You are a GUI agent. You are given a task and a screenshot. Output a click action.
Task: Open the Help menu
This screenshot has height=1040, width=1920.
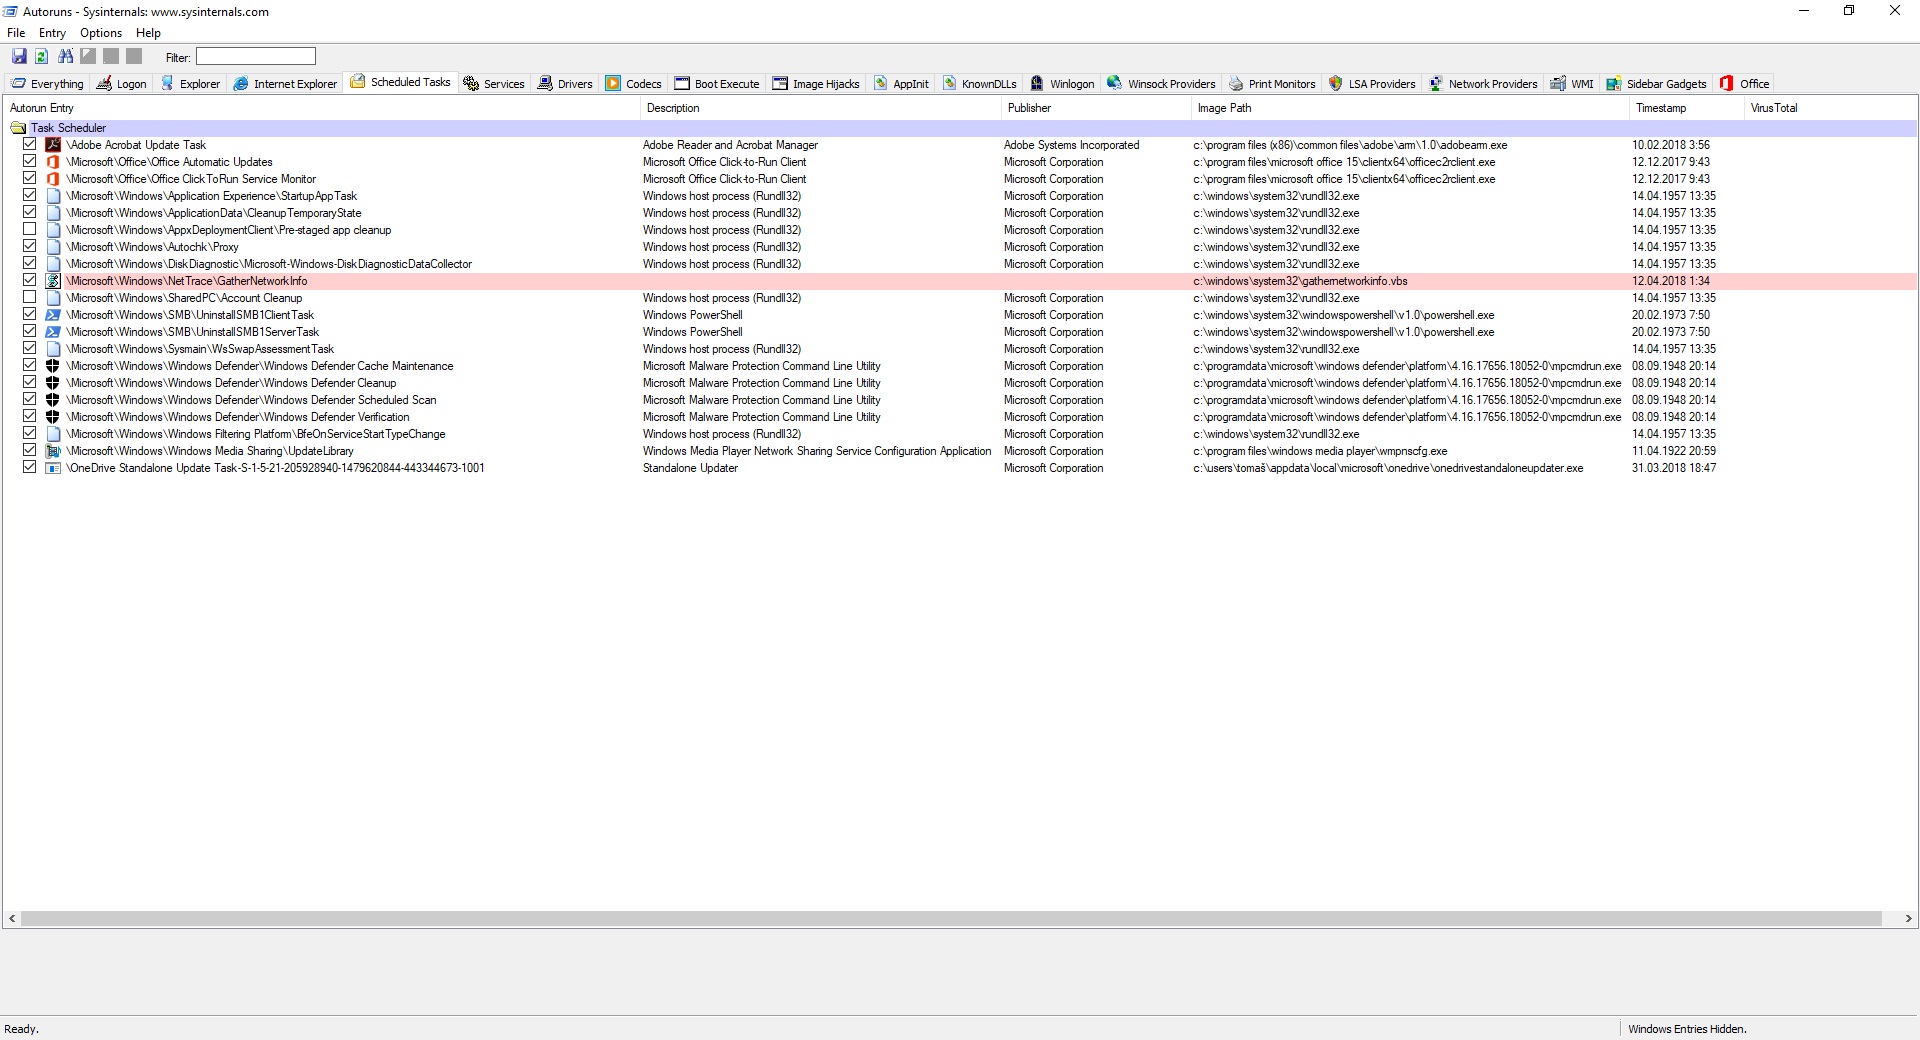tap(148, 33)
